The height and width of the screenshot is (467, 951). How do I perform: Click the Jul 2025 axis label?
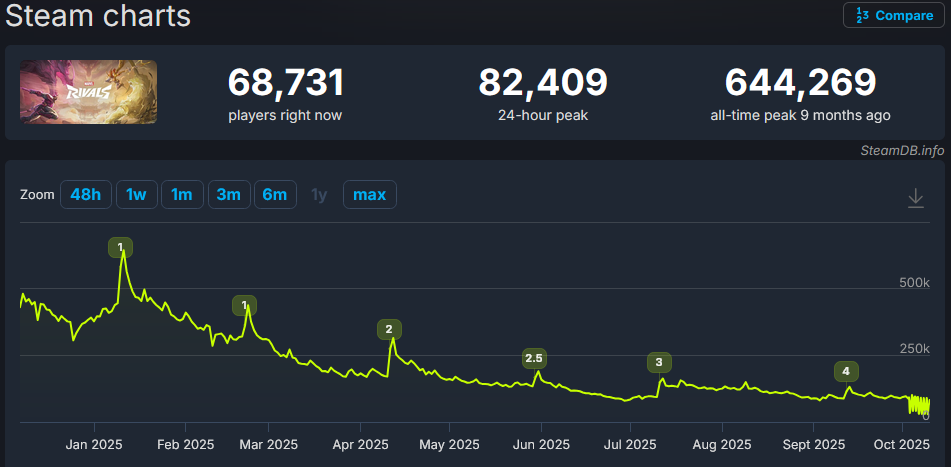(x=630, y=445)
